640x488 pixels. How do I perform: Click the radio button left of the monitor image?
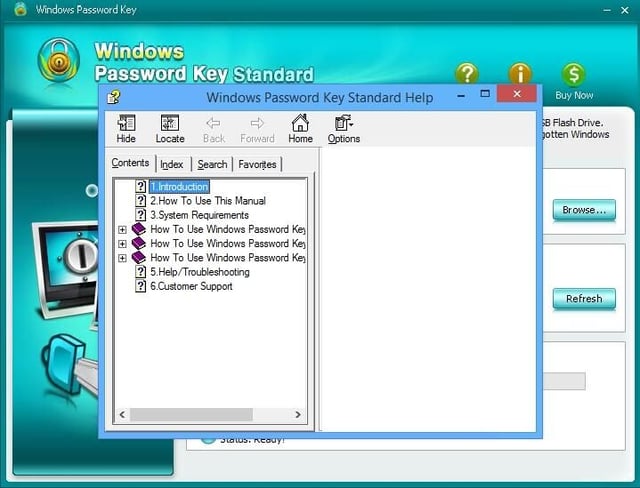point(92,190)
